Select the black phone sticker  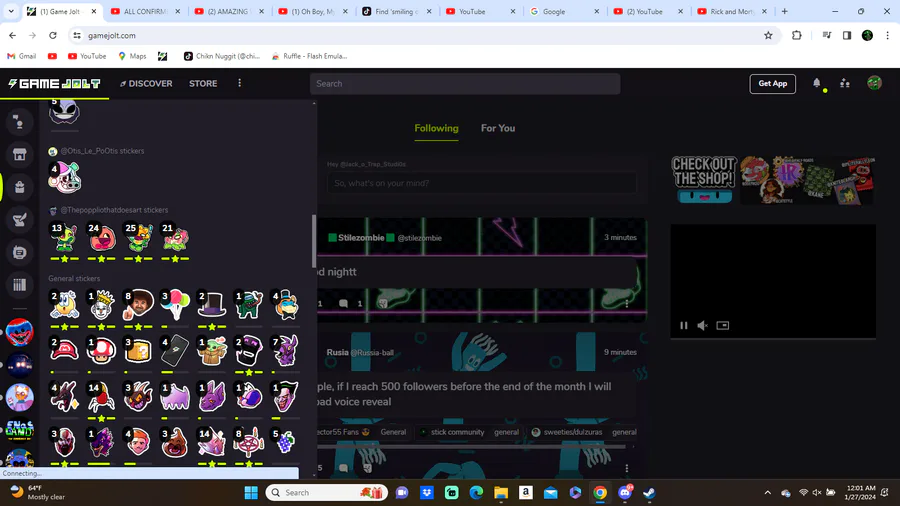click(174, 350)
